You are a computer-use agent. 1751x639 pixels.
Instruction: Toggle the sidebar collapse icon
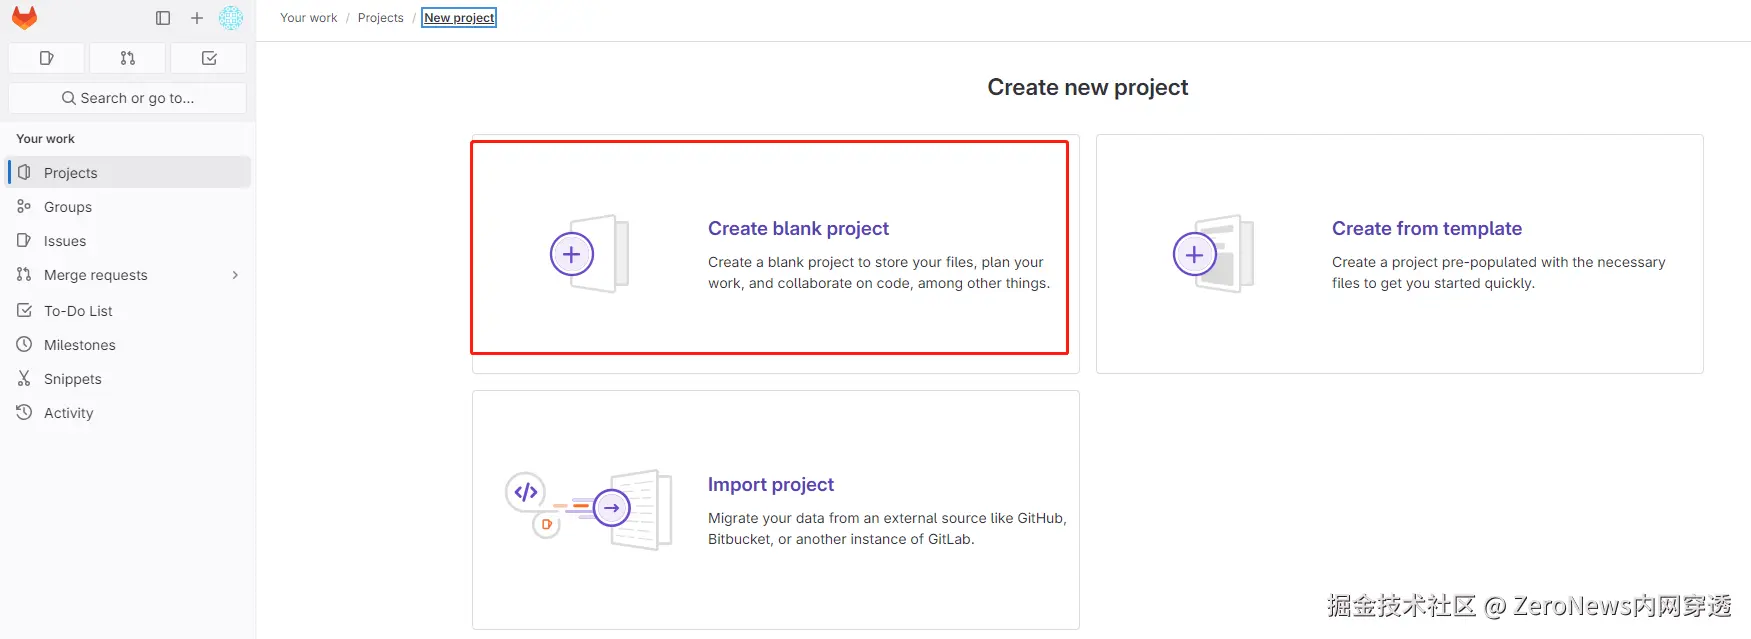[163, 18]
